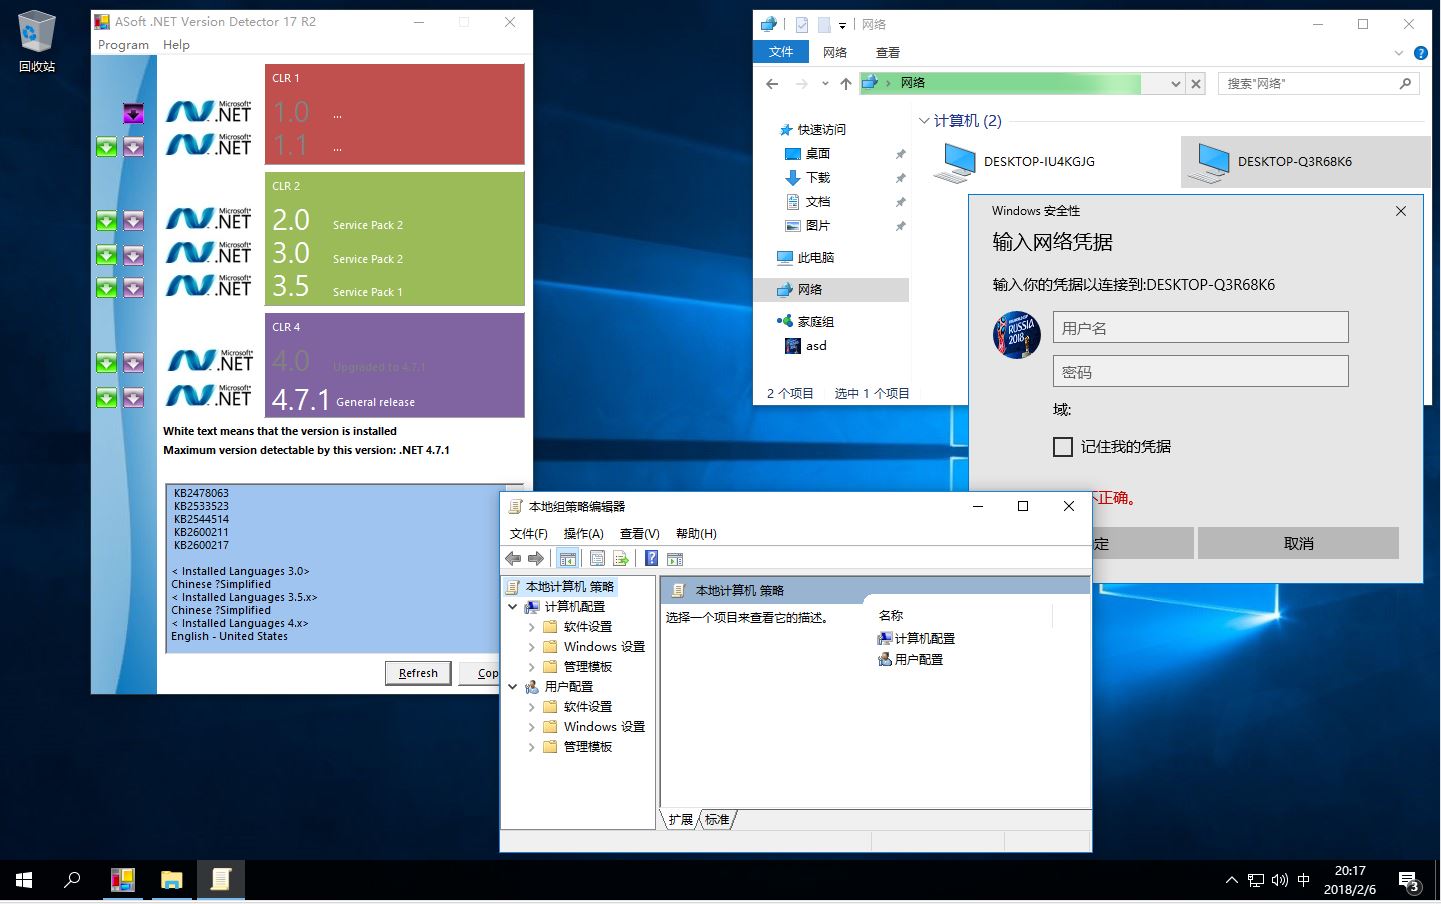Switch to the 查看 ribbon tab
This screenshot has height=904, width=1441.
pos(887,51)
